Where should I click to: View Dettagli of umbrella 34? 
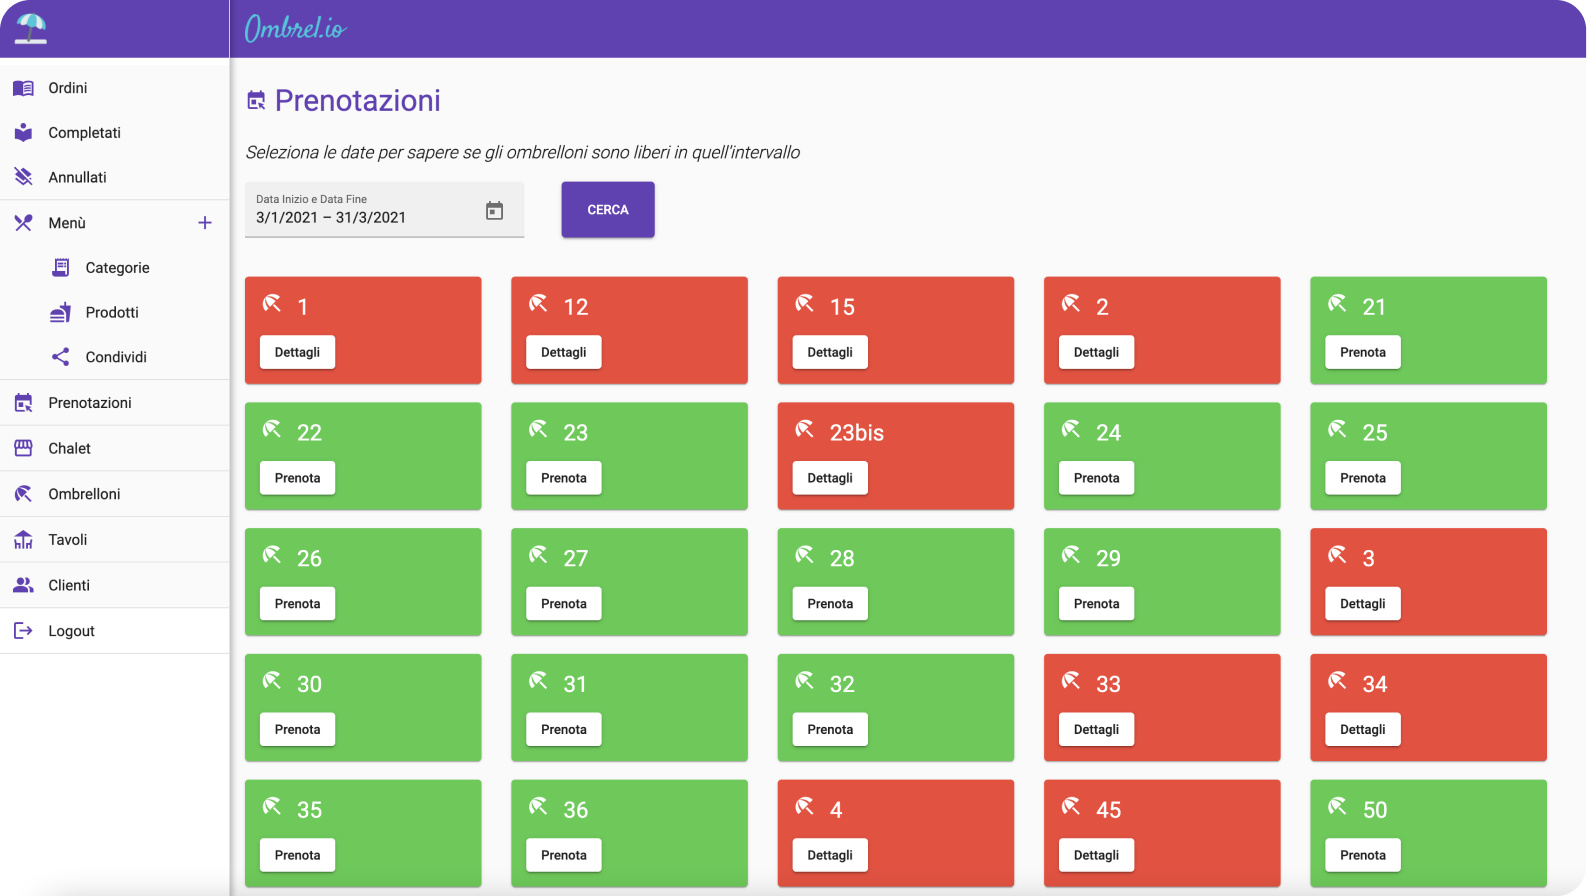point(1363,730)
